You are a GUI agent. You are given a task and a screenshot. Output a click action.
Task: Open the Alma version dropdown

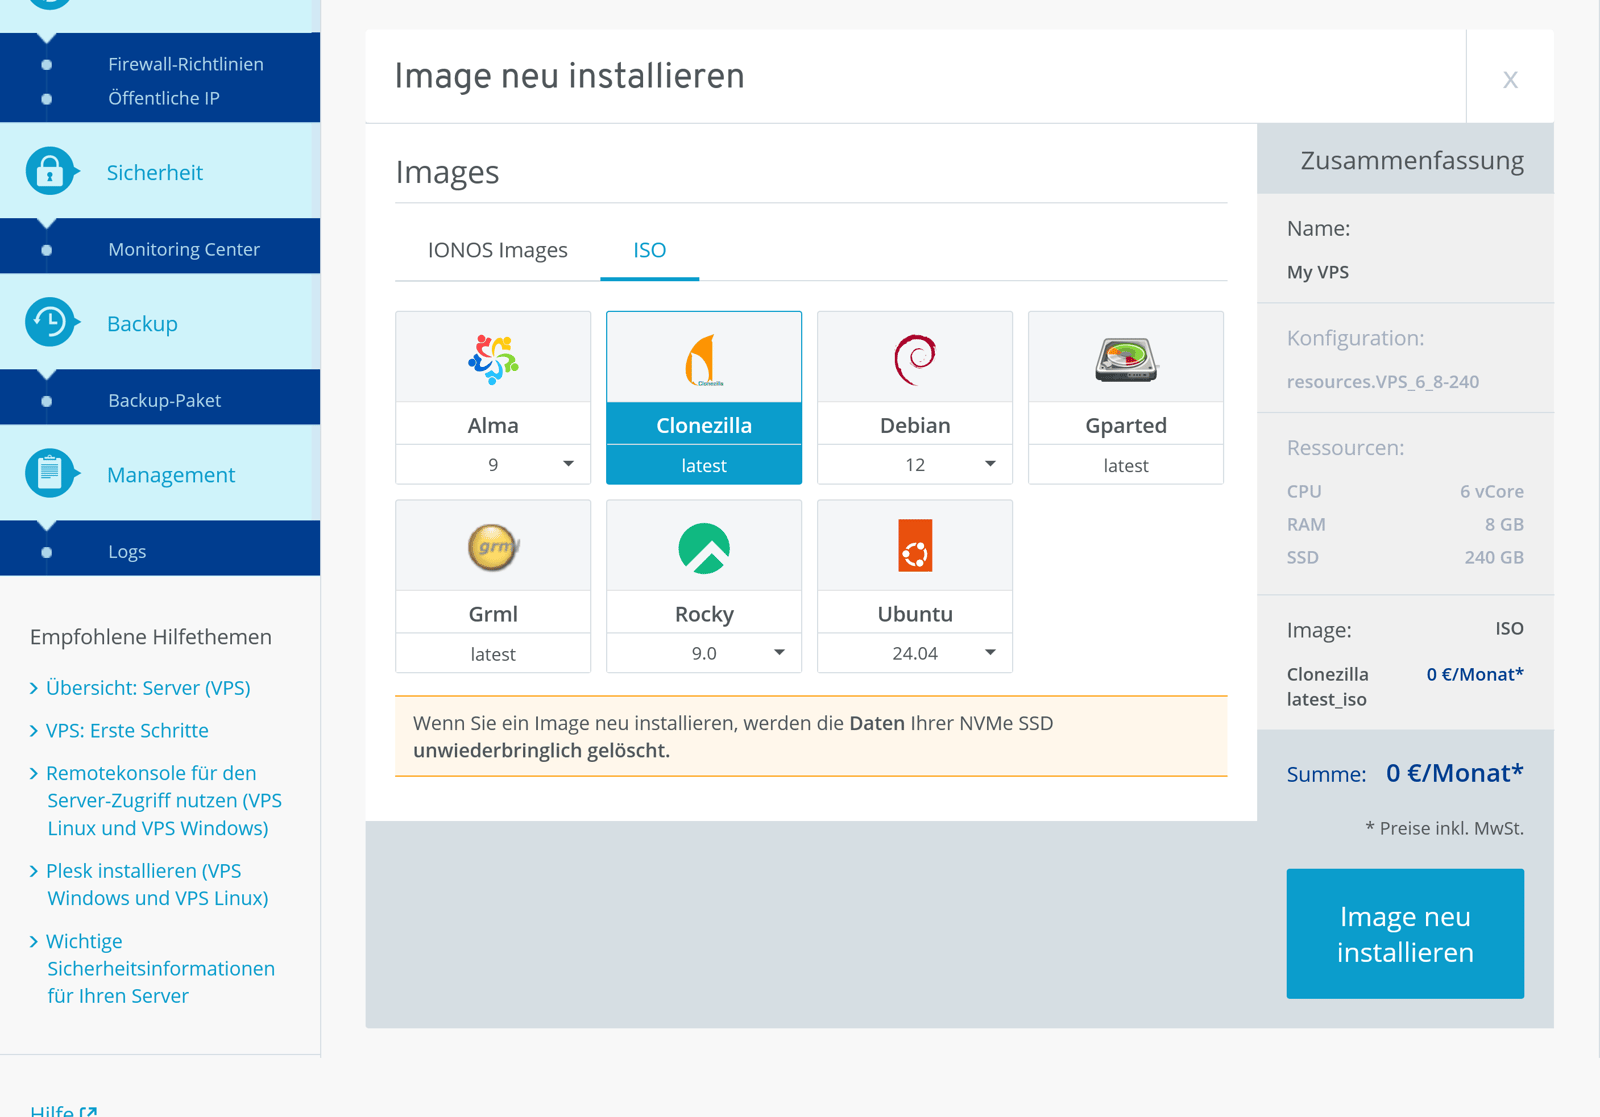pyautogui.click(x=567, y=463)
